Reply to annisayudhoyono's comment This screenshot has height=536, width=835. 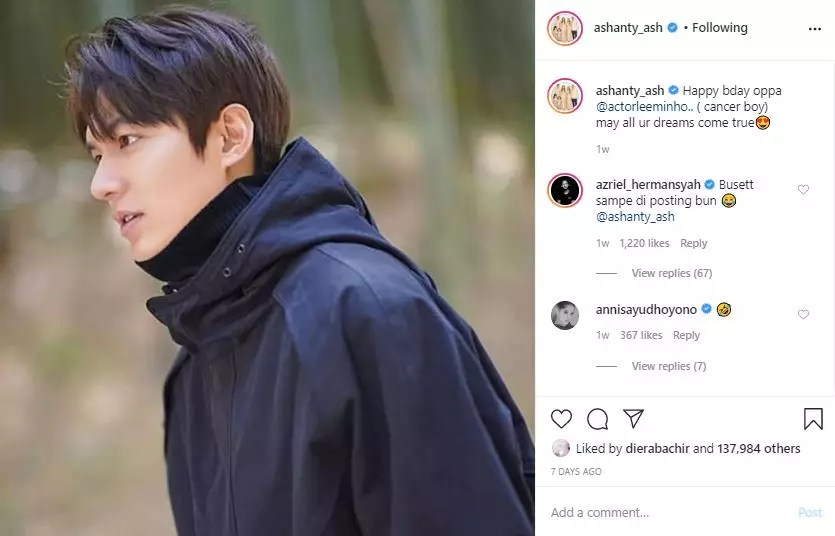click(686, 335)
